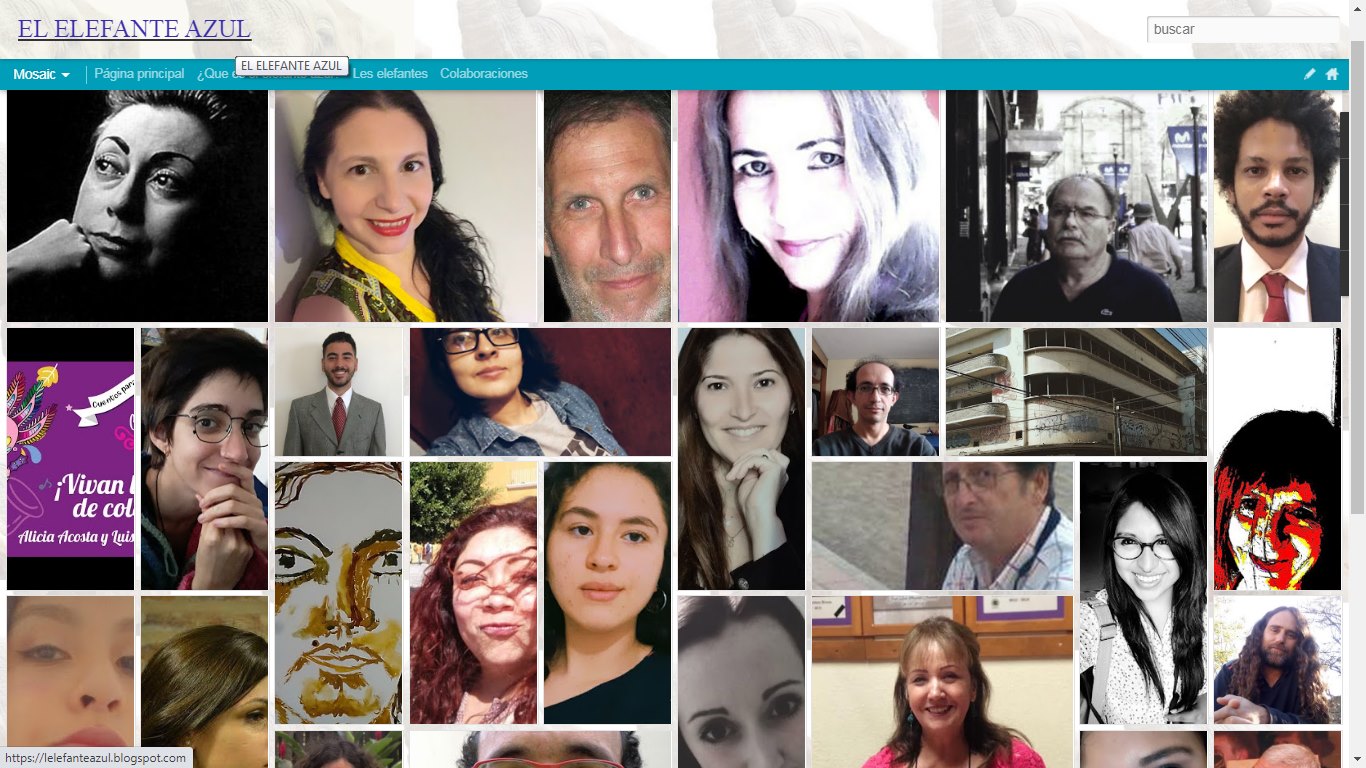
Task: Focus the buscar search field
Action: point(1243,30)
